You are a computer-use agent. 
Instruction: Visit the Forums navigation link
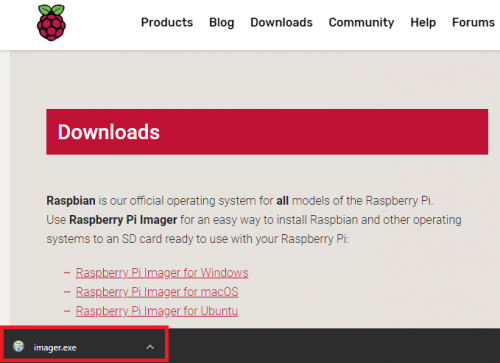pyautogui.click(x=473, y=22)
